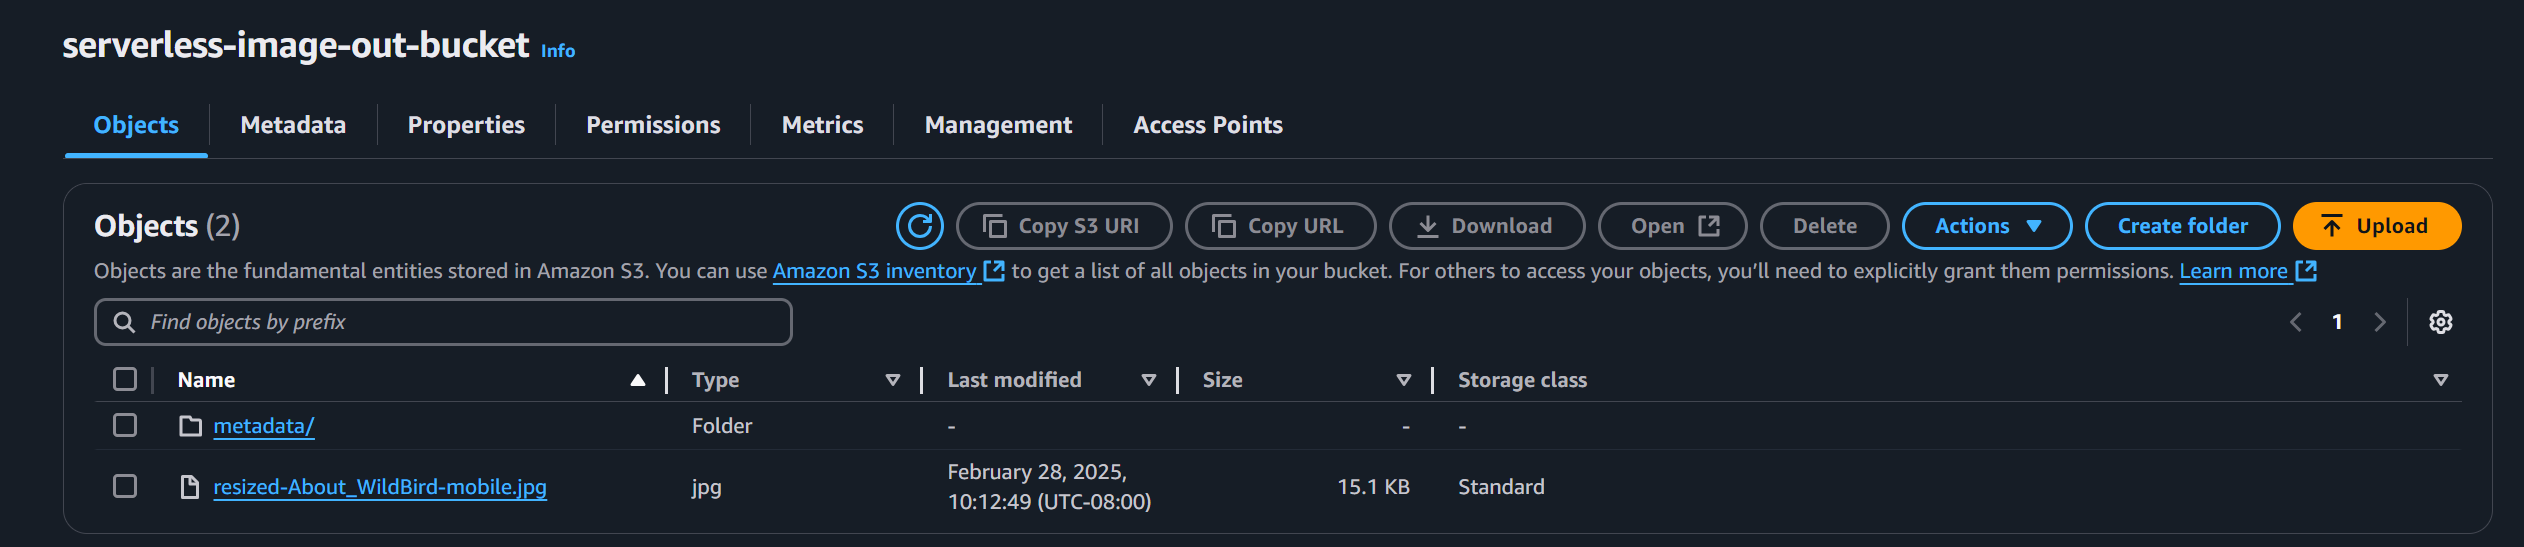Toggle the select-all objects checkbox

[125, 379]
